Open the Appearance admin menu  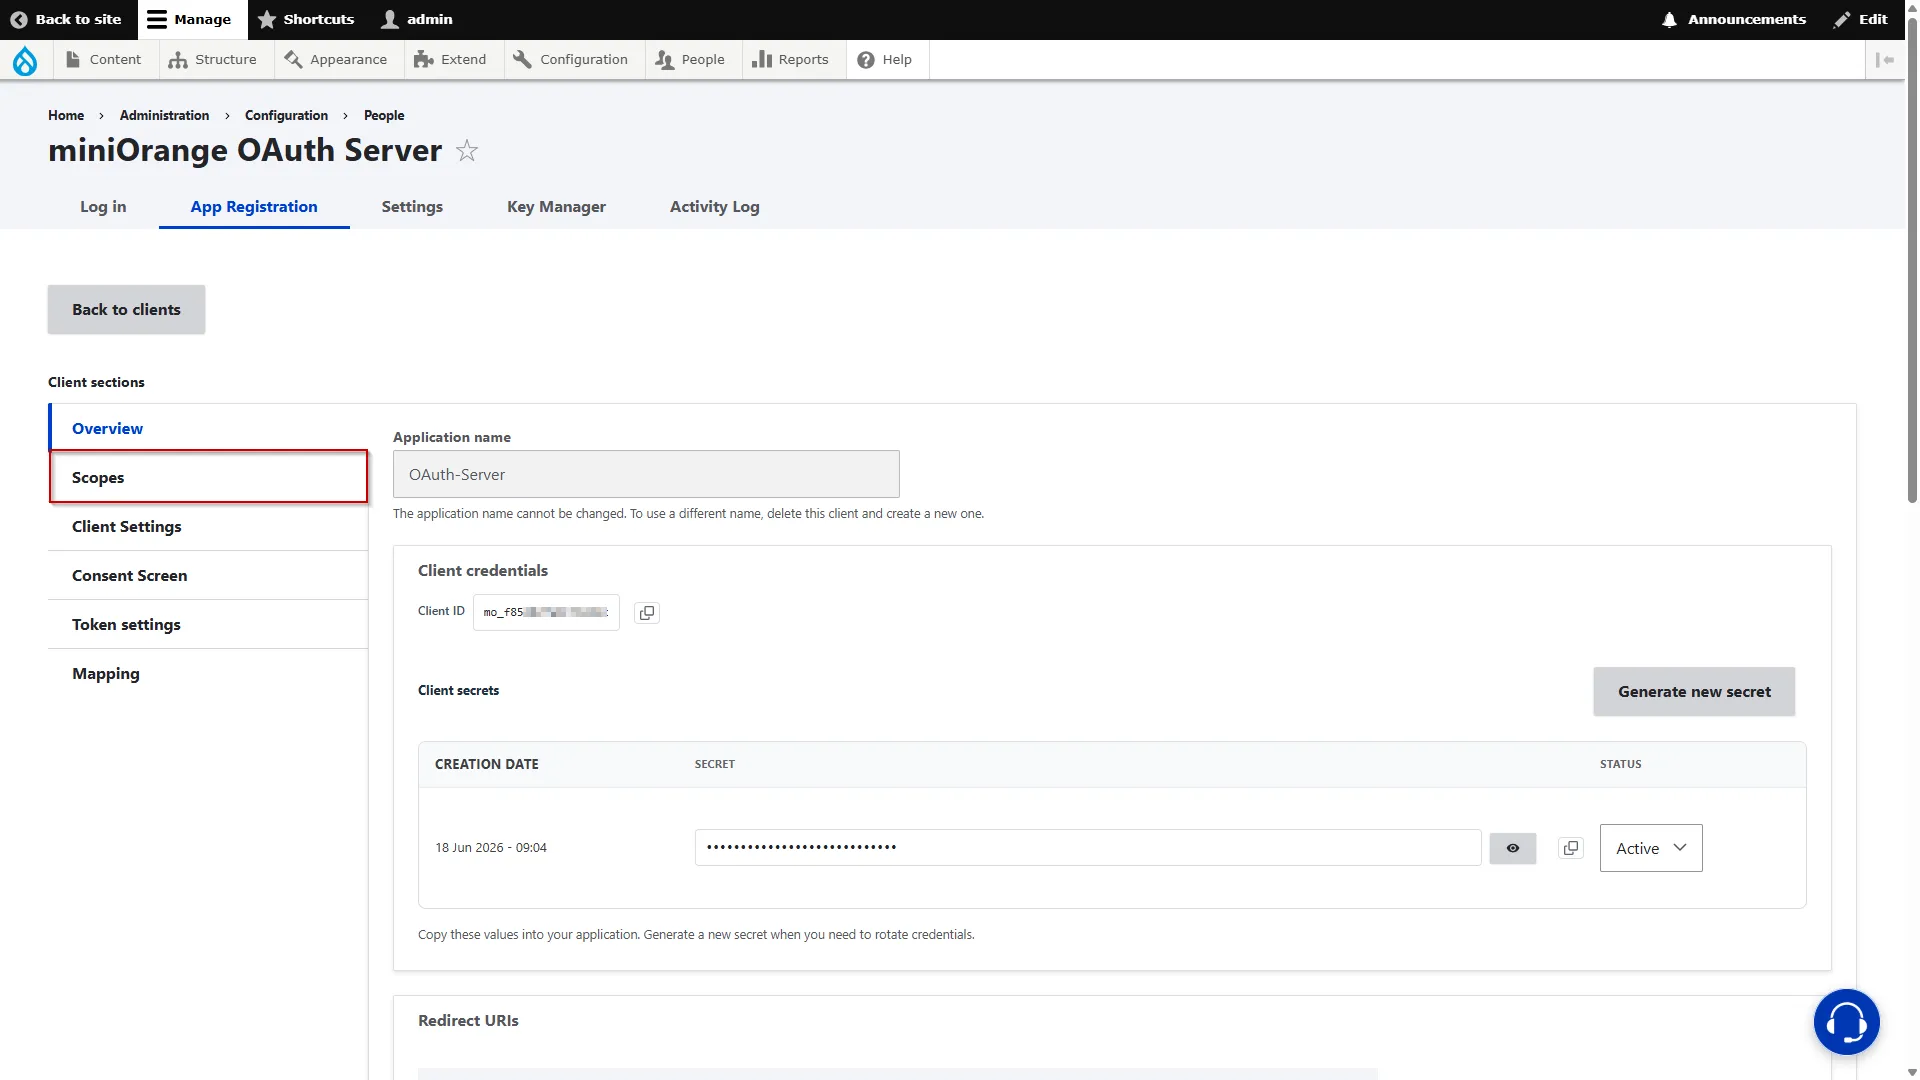[336, 59]
